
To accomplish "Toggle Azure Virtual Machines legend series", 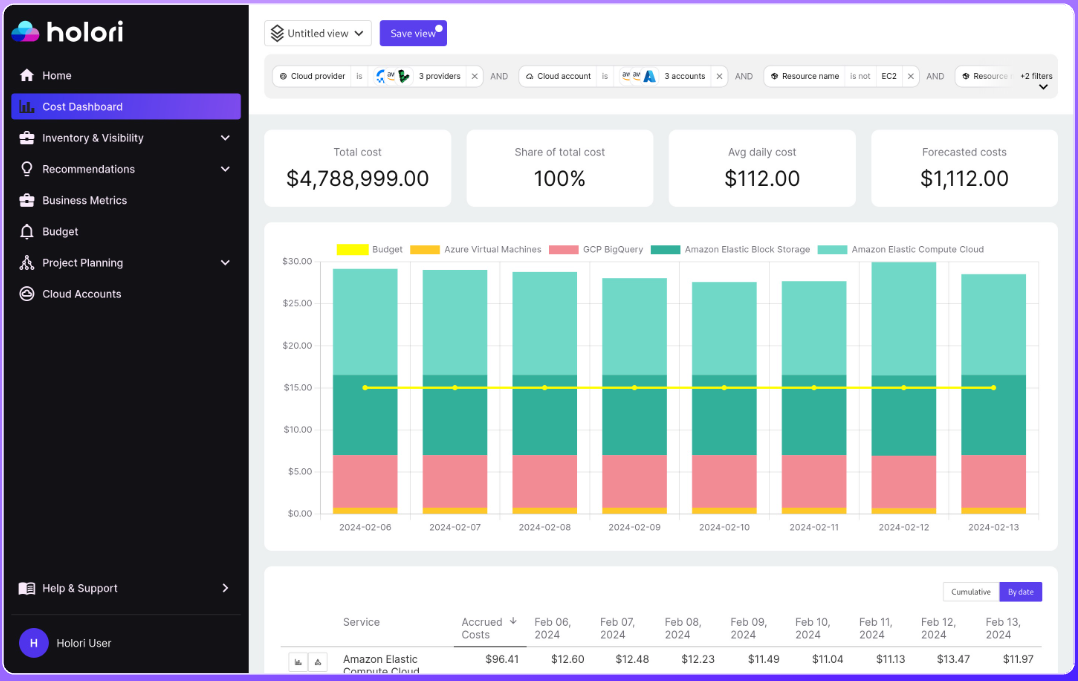I will point(476,249).
